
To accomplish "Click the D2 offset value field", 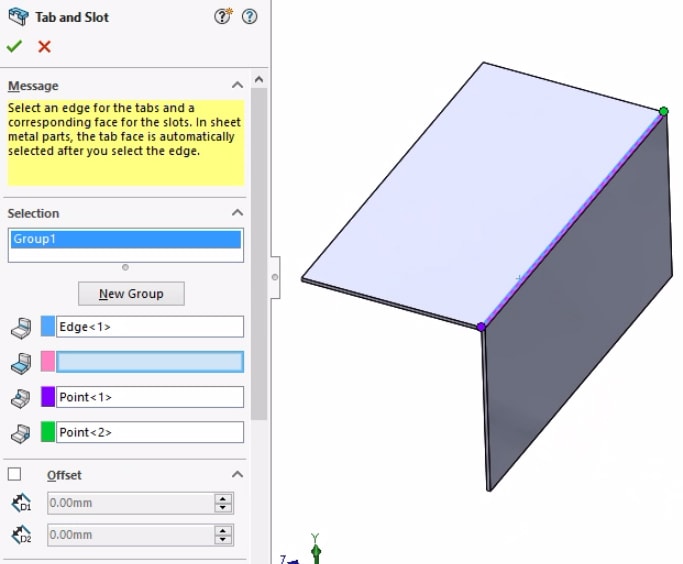I will pyautogui.click(x=131, y=535).
